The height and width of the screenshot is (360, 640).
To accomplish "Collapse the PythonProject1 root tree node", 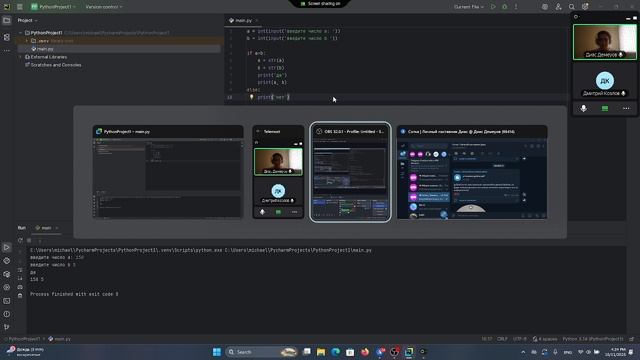I will point(20,33).
